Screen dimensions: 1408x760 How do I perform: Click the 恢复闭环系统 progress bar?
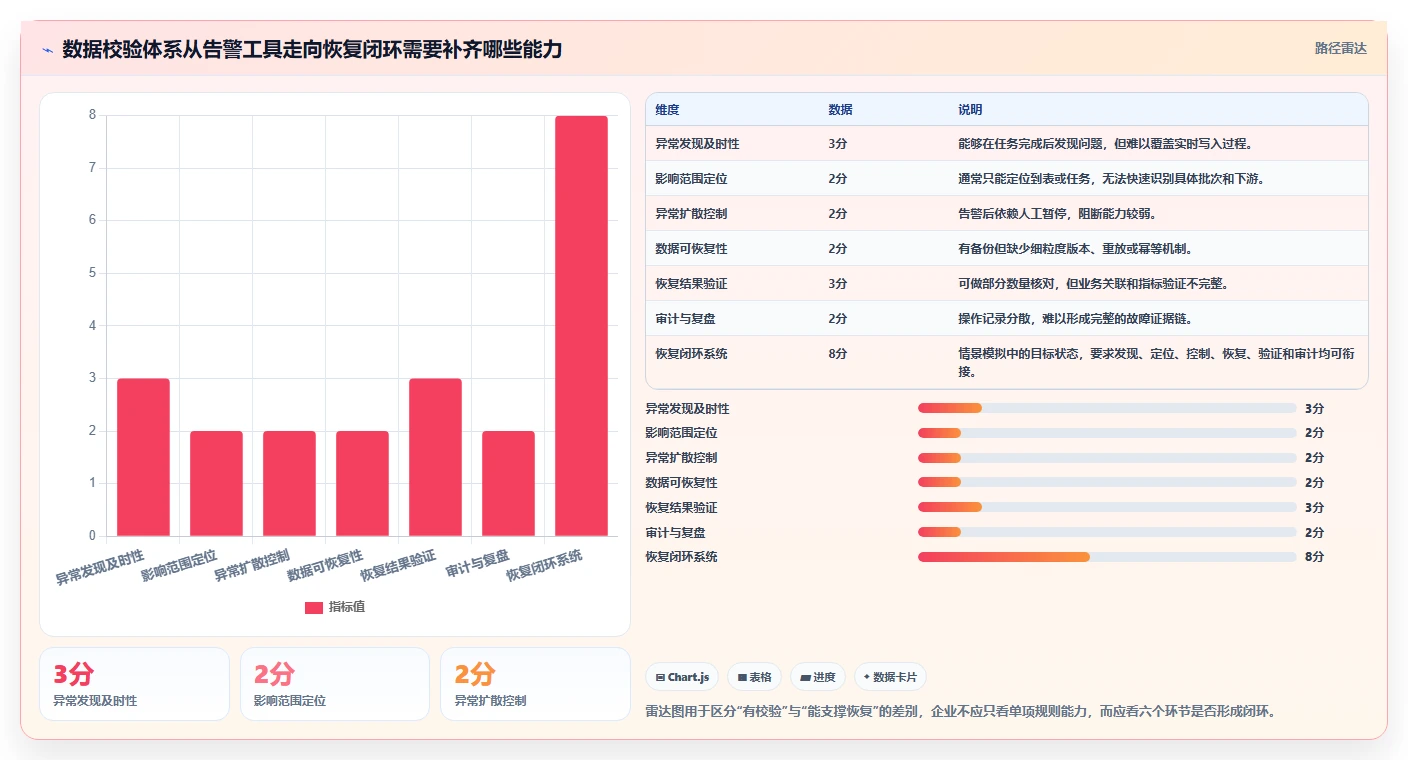[1107, 557]
